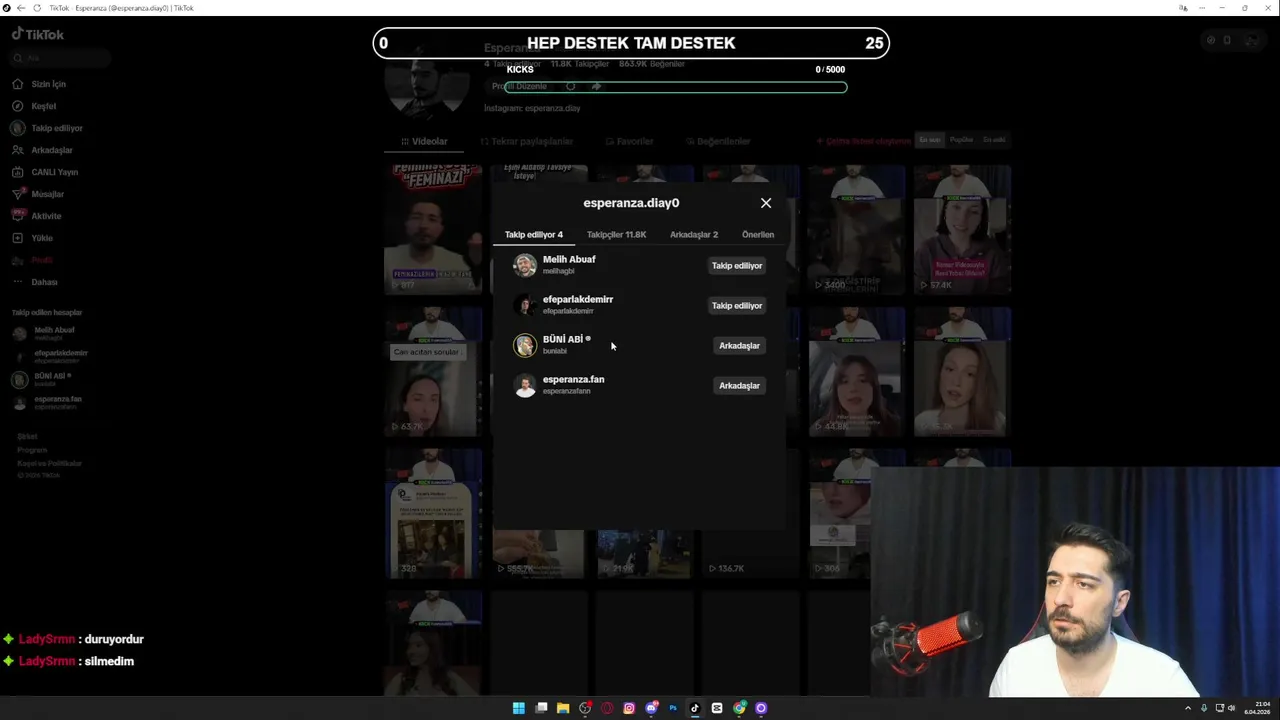This screenshot has width=1280, height=720.
Task: Open Mesajlar paper-plane icon
Action: tap(18, 194)
